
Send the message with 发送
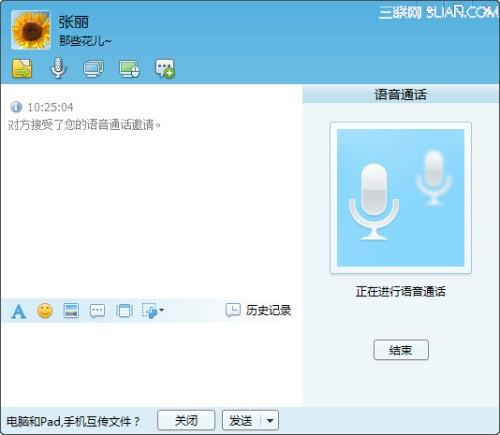tap(241, 421)
